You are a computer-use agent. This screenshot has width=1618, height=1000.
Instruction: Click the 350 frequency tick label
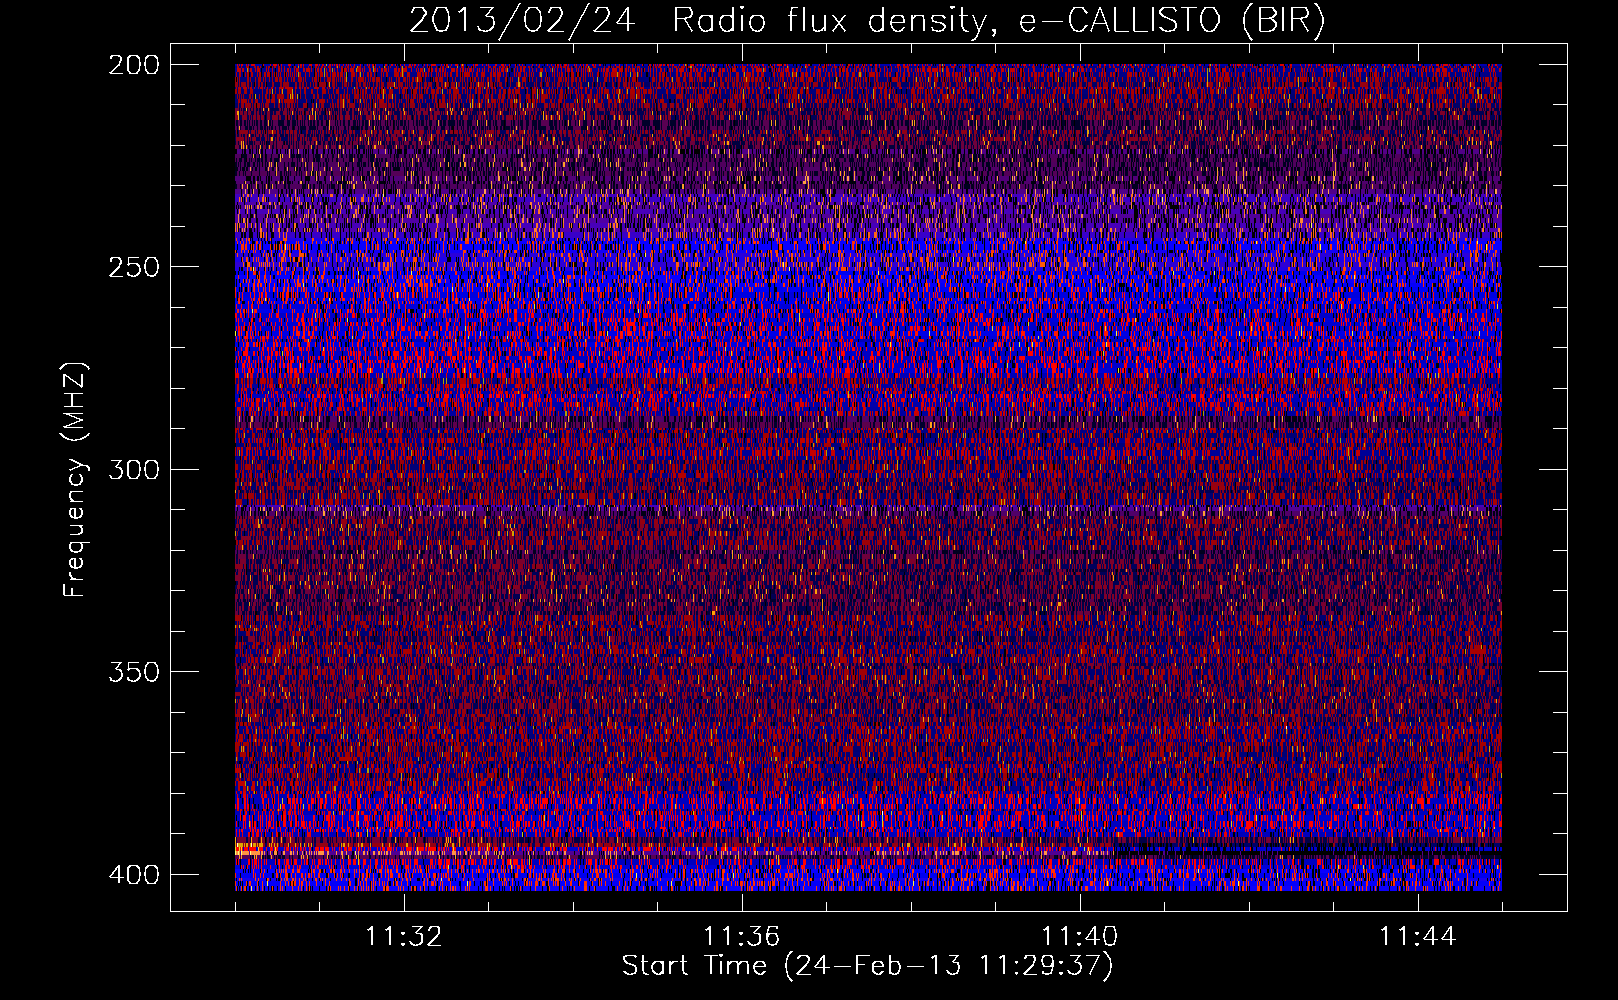coord(133,671)
